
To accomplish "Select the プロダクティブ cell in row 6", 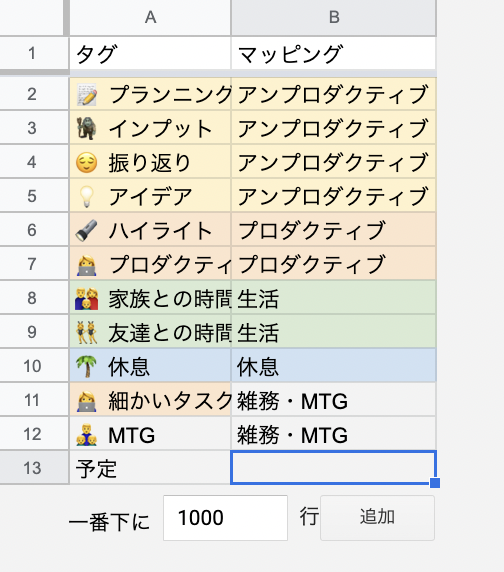I will point(334,230).
